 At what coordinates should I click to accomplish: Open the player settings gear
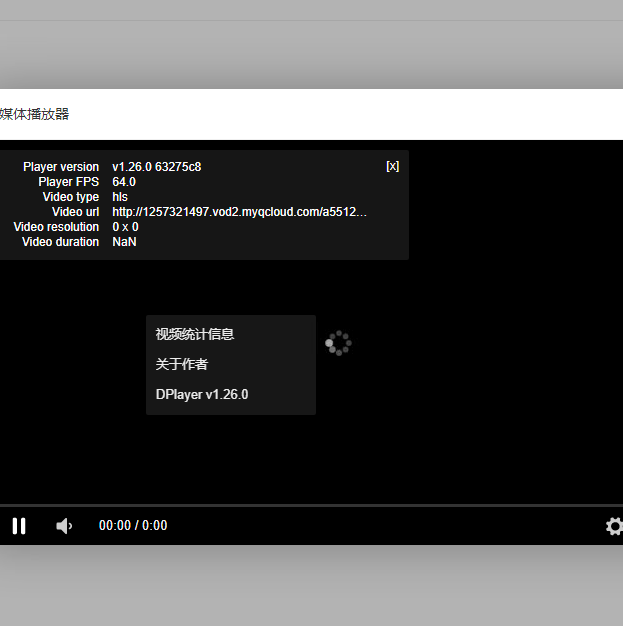[x=614, y=526]
